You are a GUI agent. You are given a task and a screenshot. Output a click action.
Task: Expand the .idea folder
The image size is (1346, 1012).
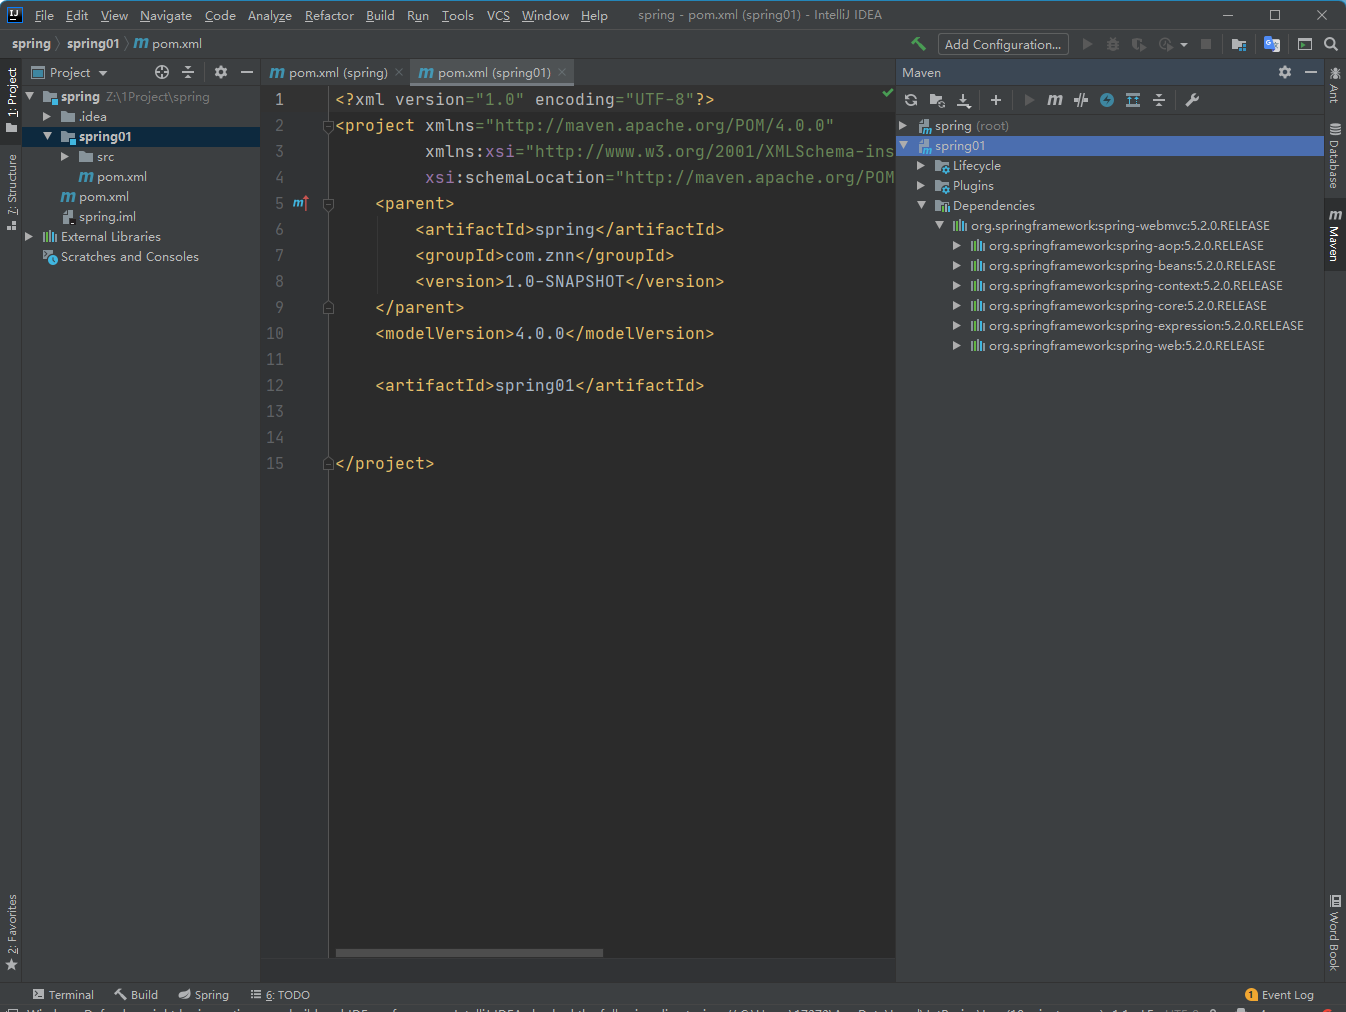click(x=47, y=117)
